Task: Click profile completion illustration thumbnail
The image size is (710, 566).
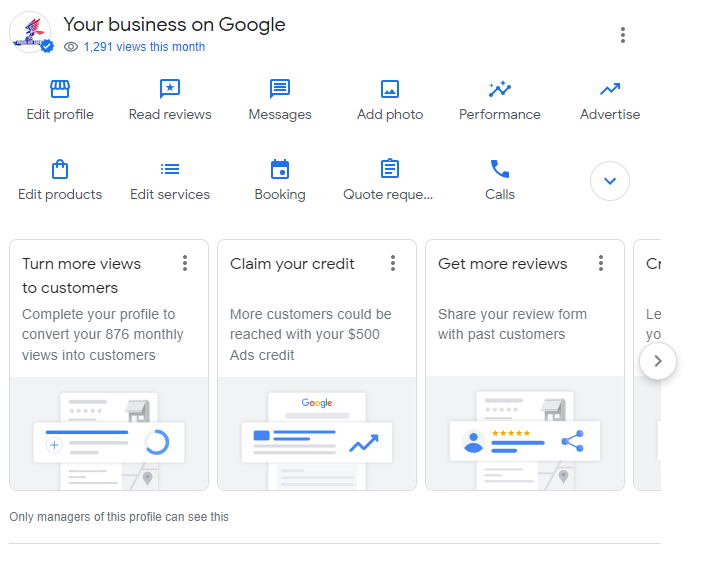Action: (x=109, y=434)
